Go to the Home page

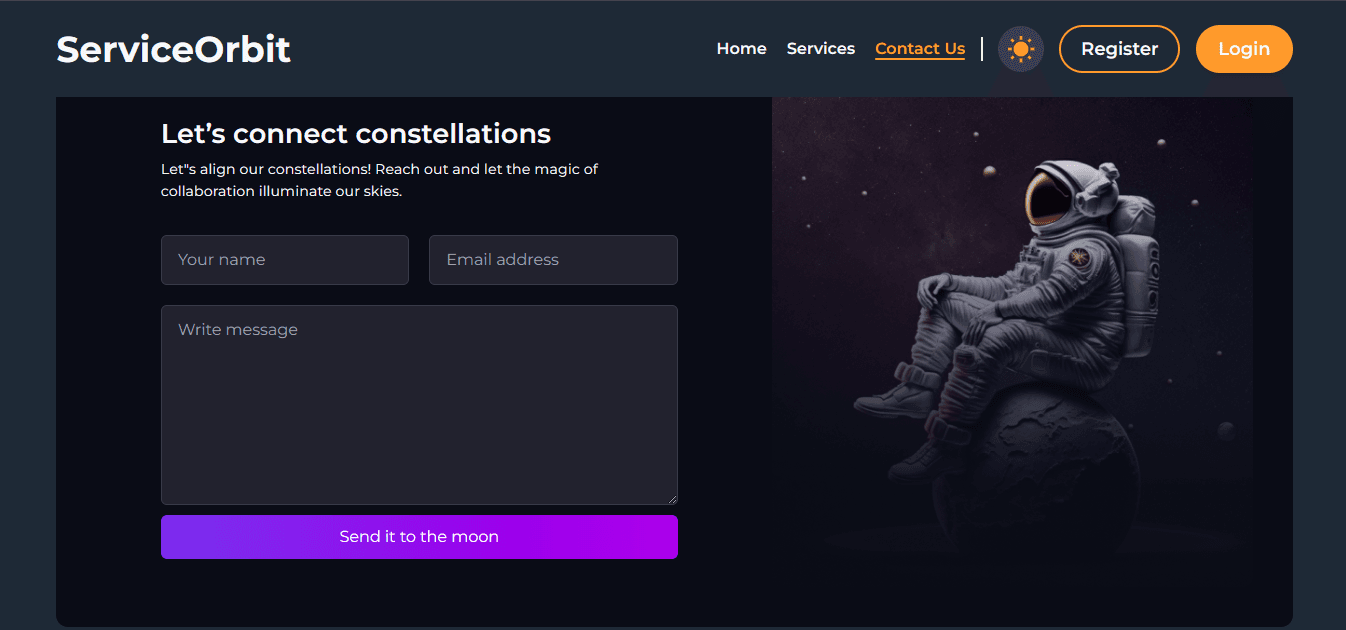pos(741,48)
